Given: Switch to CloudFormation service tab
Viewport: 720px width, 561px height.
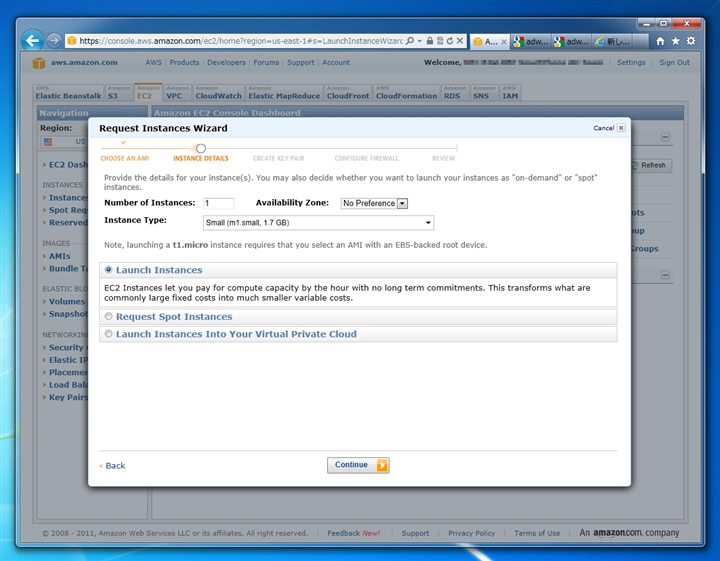Looking at the screenshot, I should pos(406,93).
